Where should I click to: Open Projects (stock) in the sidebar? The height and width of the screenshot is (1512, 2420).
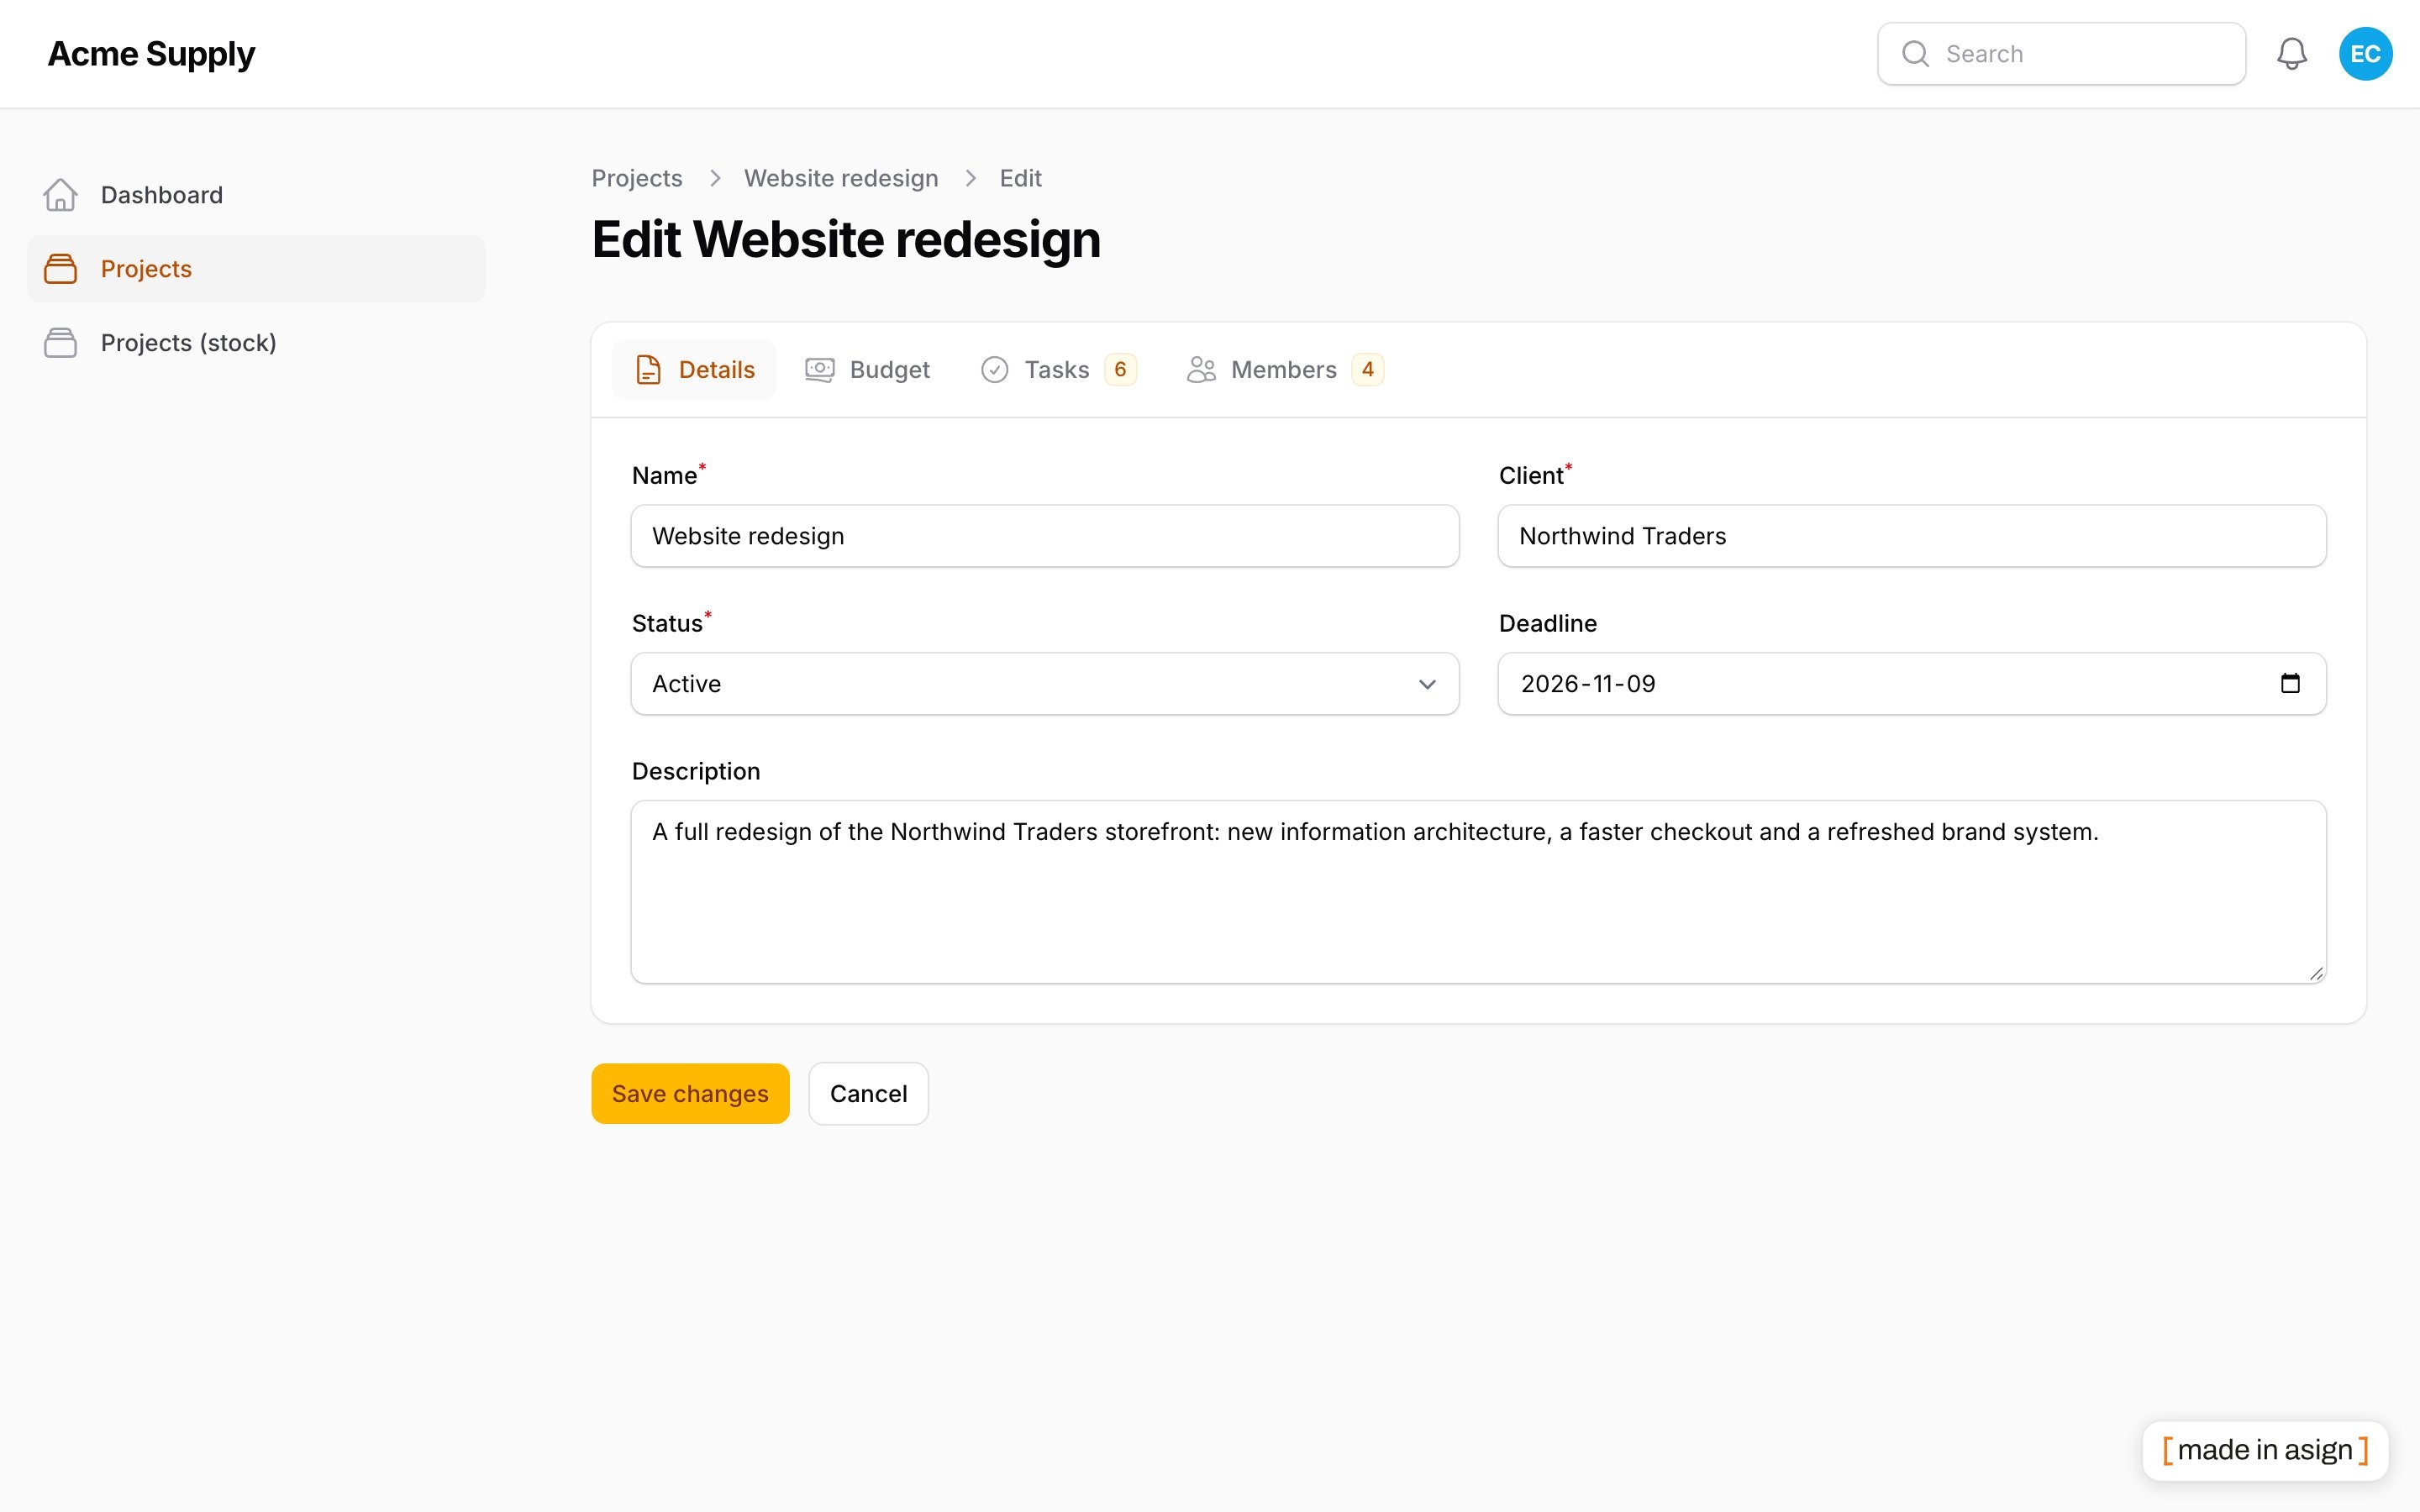point(256,343)
